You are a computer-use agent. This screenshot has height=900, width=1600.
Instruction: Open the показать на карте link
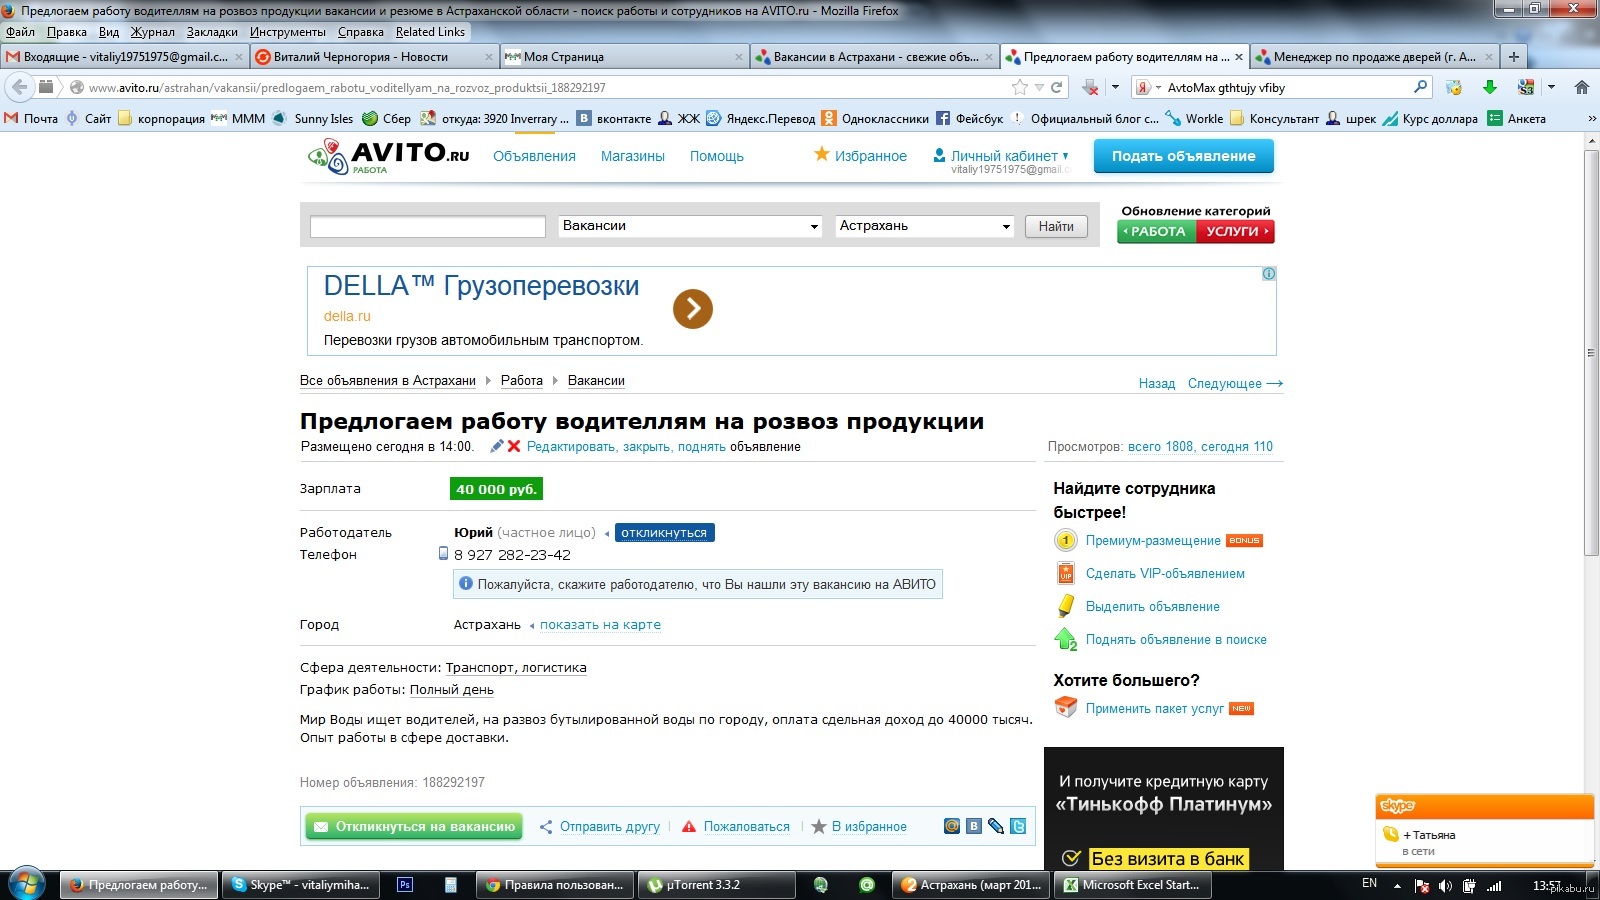pyautogui.click(x=600, y=625)
